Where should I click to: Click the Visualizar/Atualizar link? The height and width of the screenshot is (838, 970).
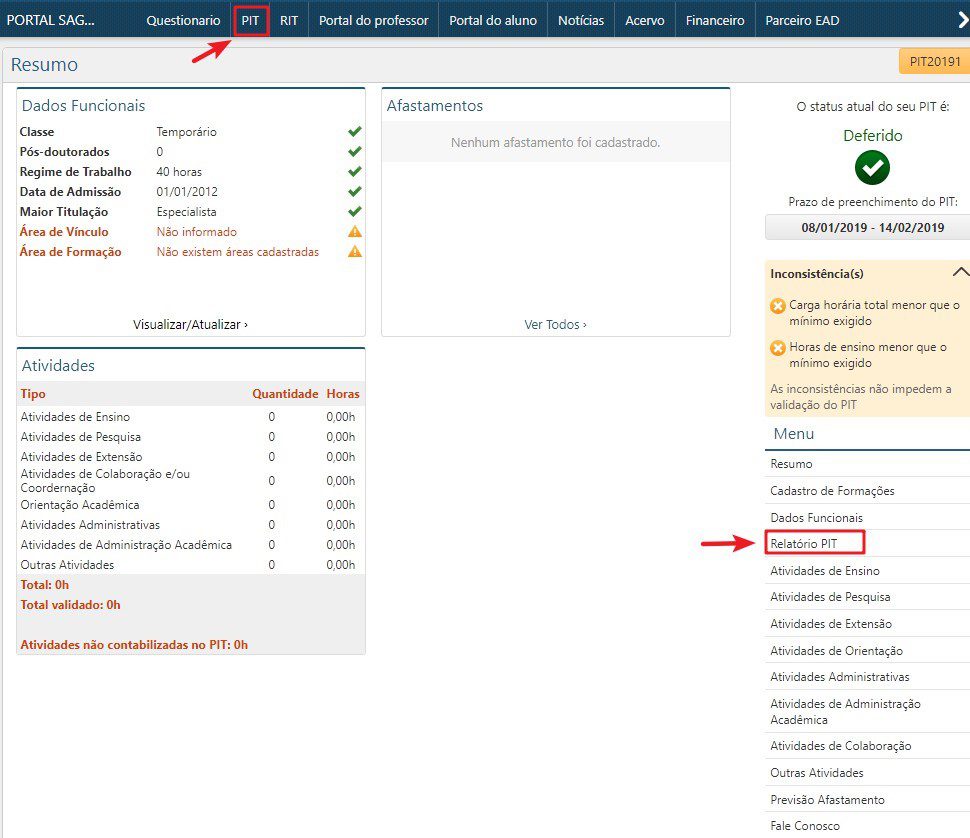190,324
